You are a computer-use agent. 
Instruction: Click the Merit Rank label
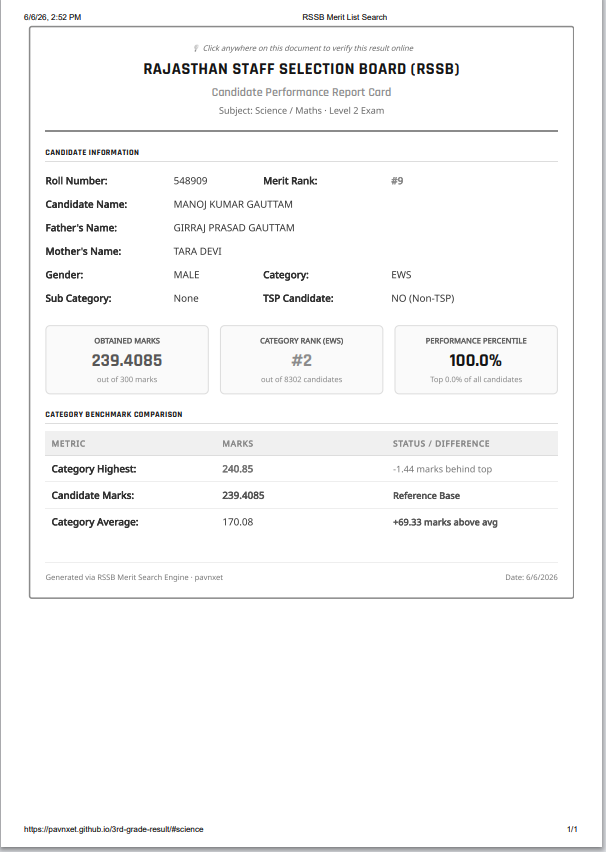(x=290, y=180)
